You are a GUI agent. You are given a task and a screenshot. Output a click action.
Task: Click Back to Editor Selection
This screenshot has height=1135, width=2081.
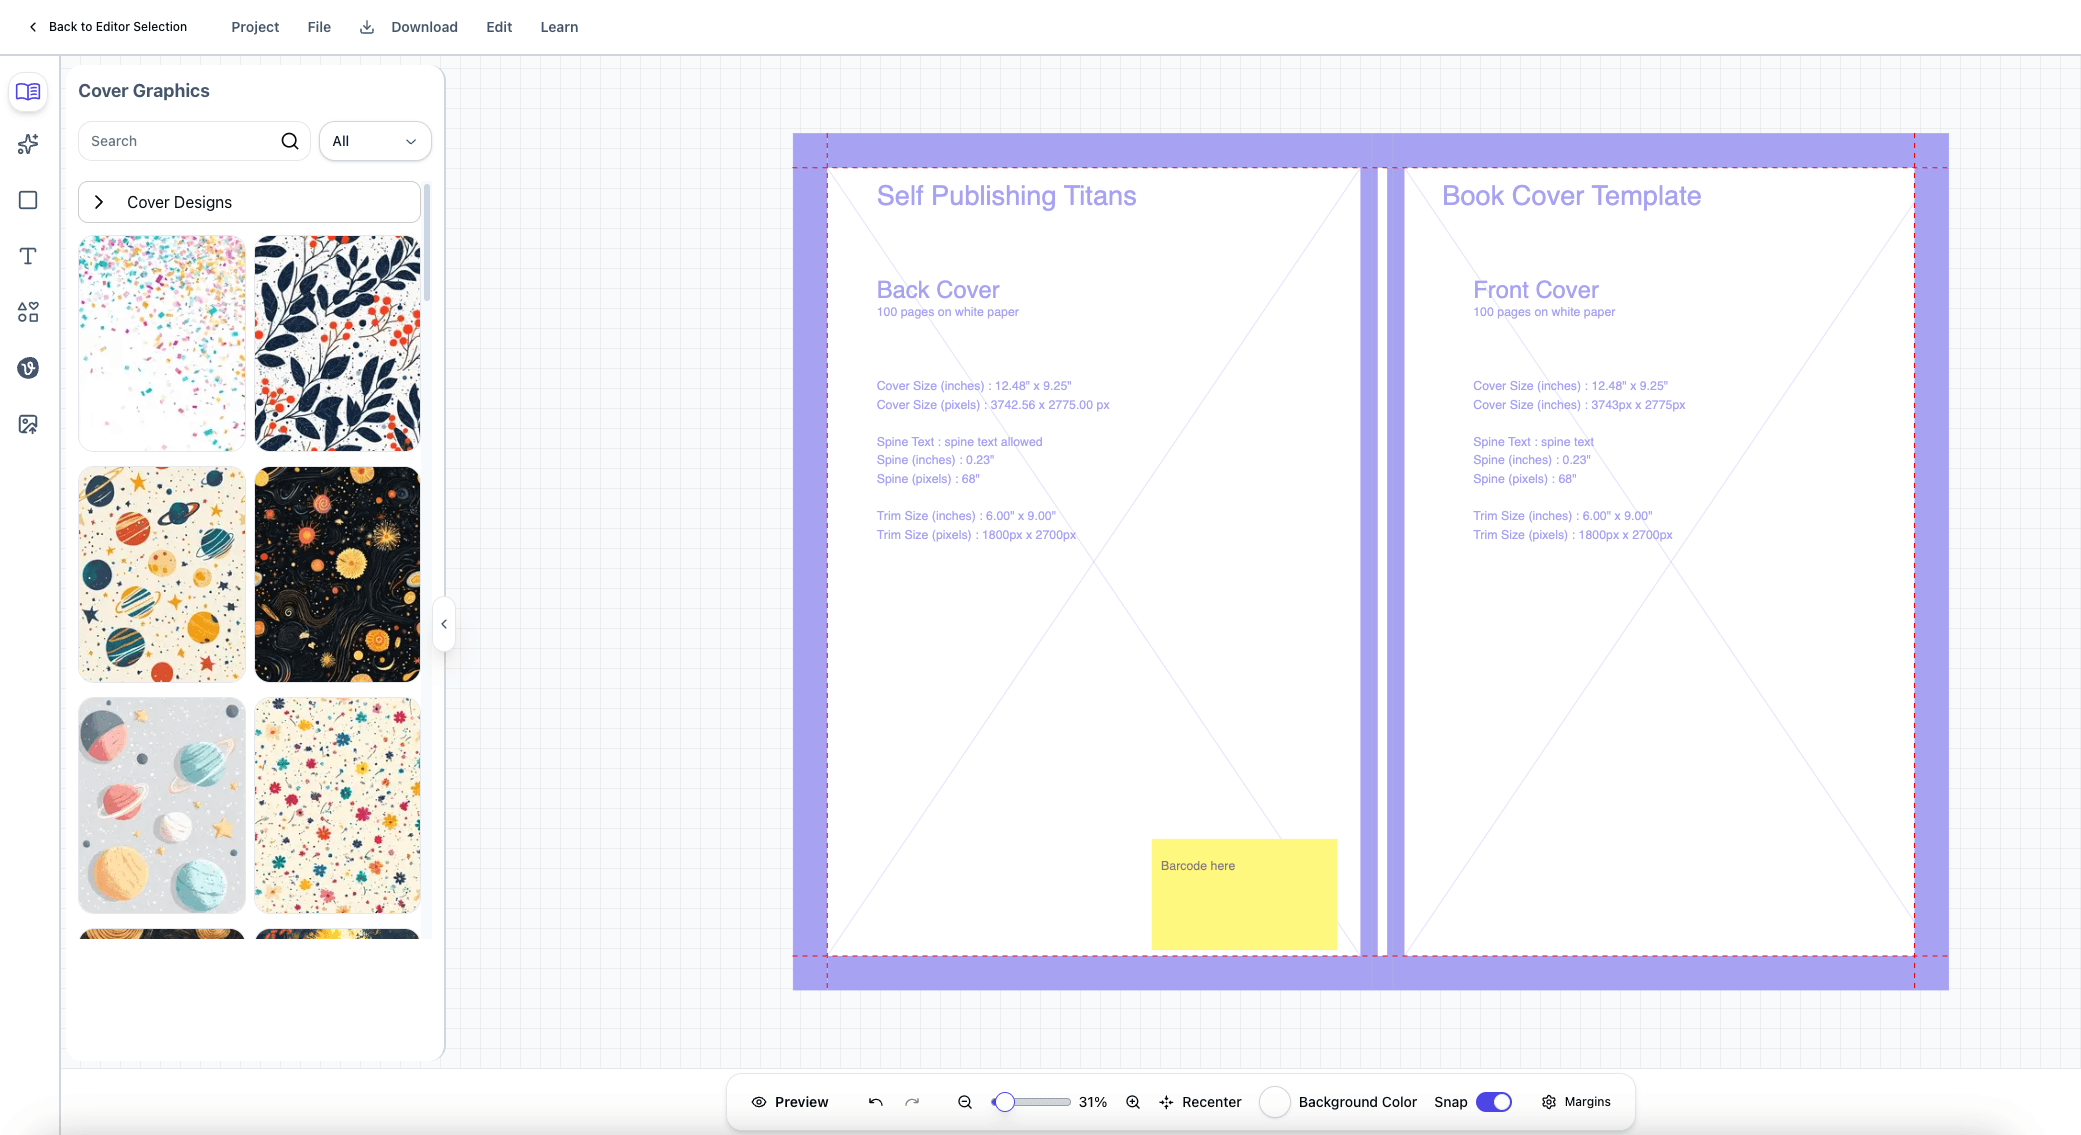(107, 27)
